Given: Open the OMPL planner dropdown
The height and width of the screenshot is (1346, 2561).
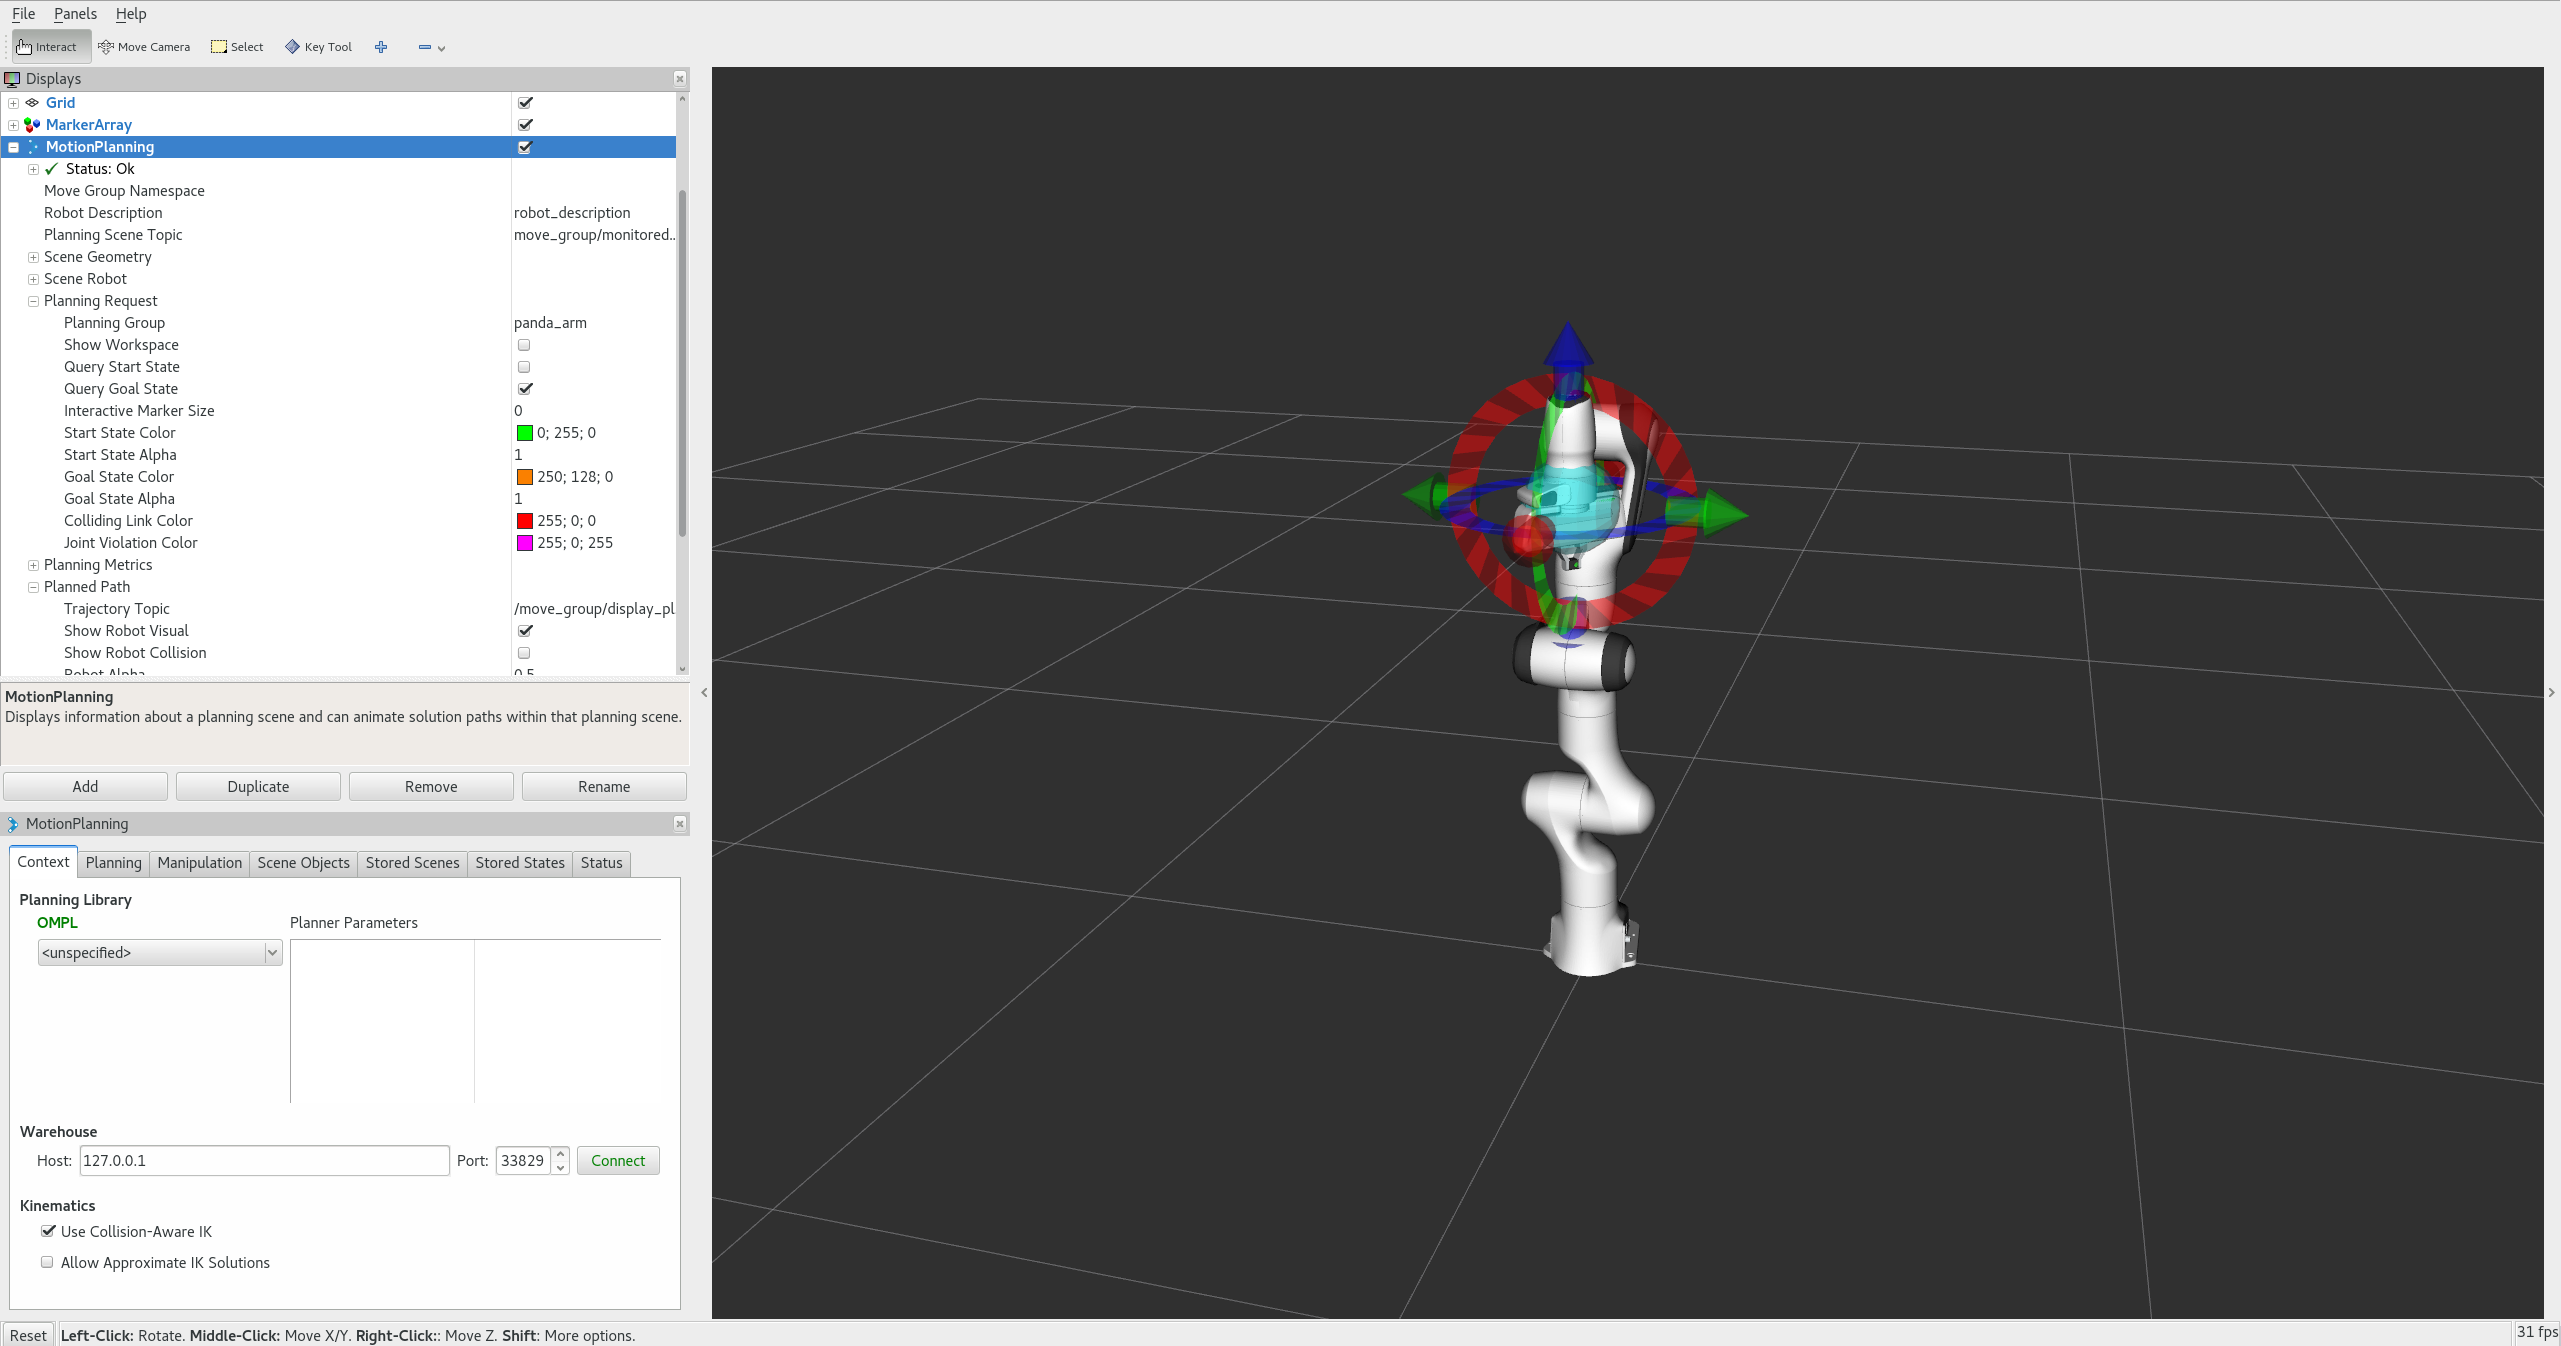Looking at the screenshot, I should (x=160, y=953).
